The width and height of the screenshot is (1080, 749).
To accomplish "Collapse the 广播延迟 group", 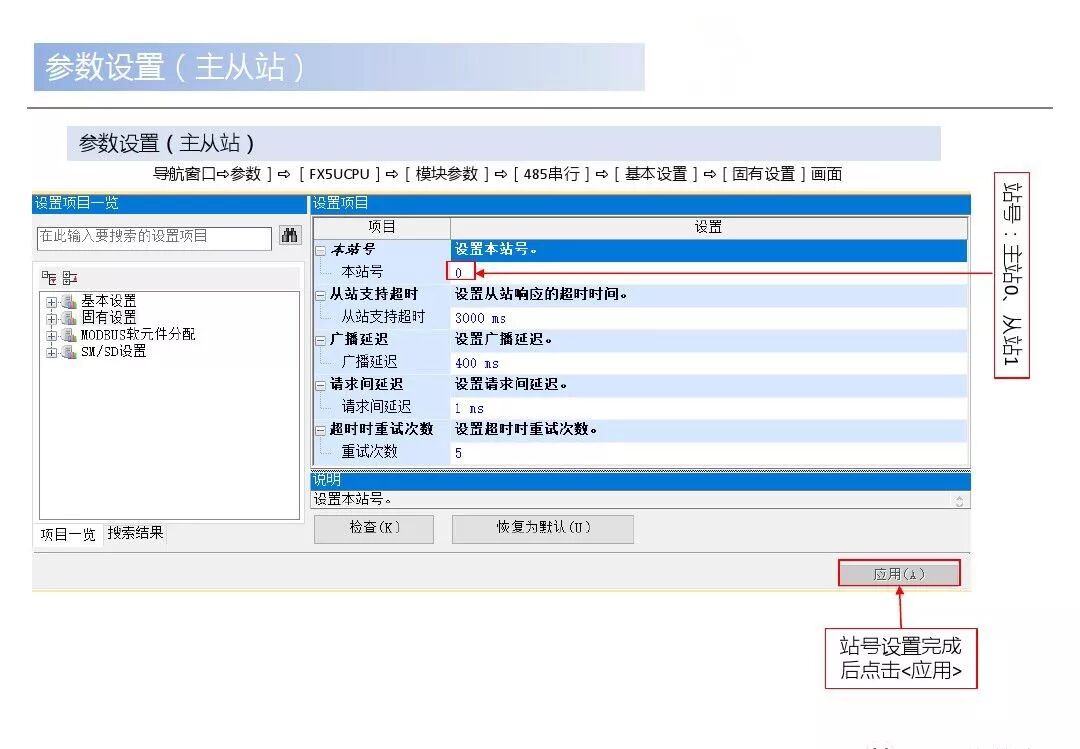I will (x=320, y=340).
